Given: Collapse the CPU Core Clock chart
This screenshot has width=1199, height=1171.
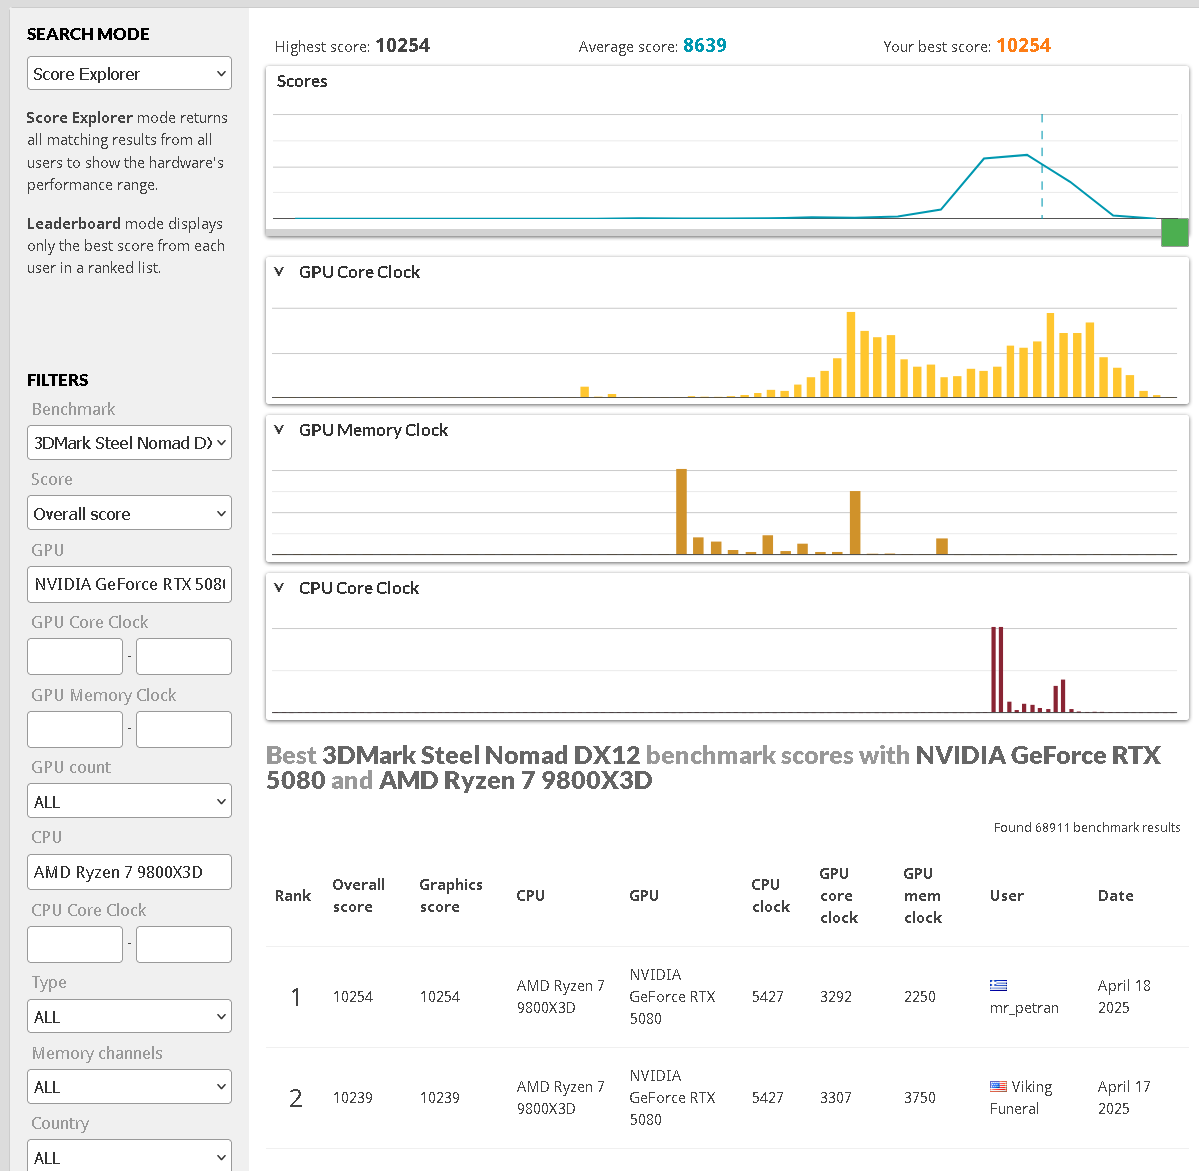Looking at the screenshot, I should coord(279,588).
